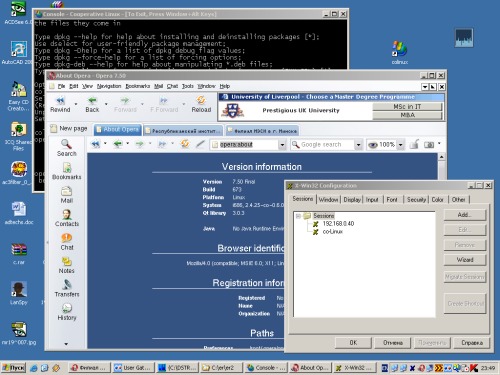Switch to User Gat... taskbar button
500x375 pixels.
point(134,368)
